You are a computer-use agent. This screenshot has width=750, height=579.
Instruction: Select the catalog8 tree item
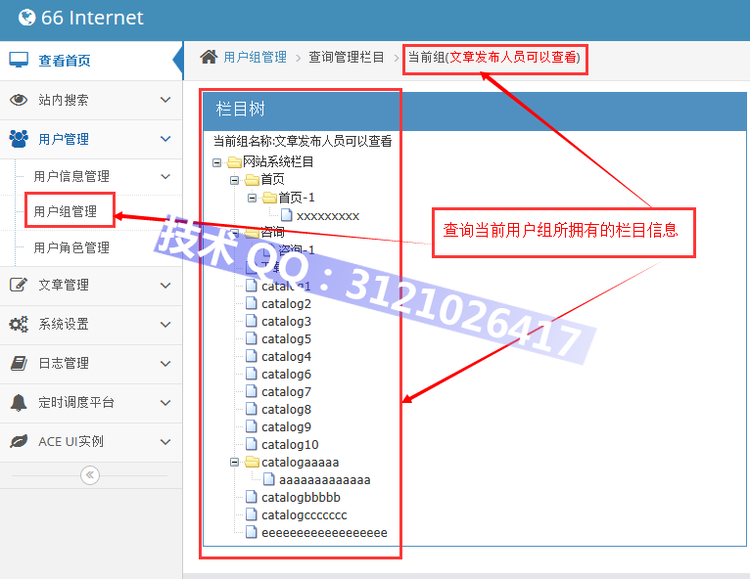(286, 409)
